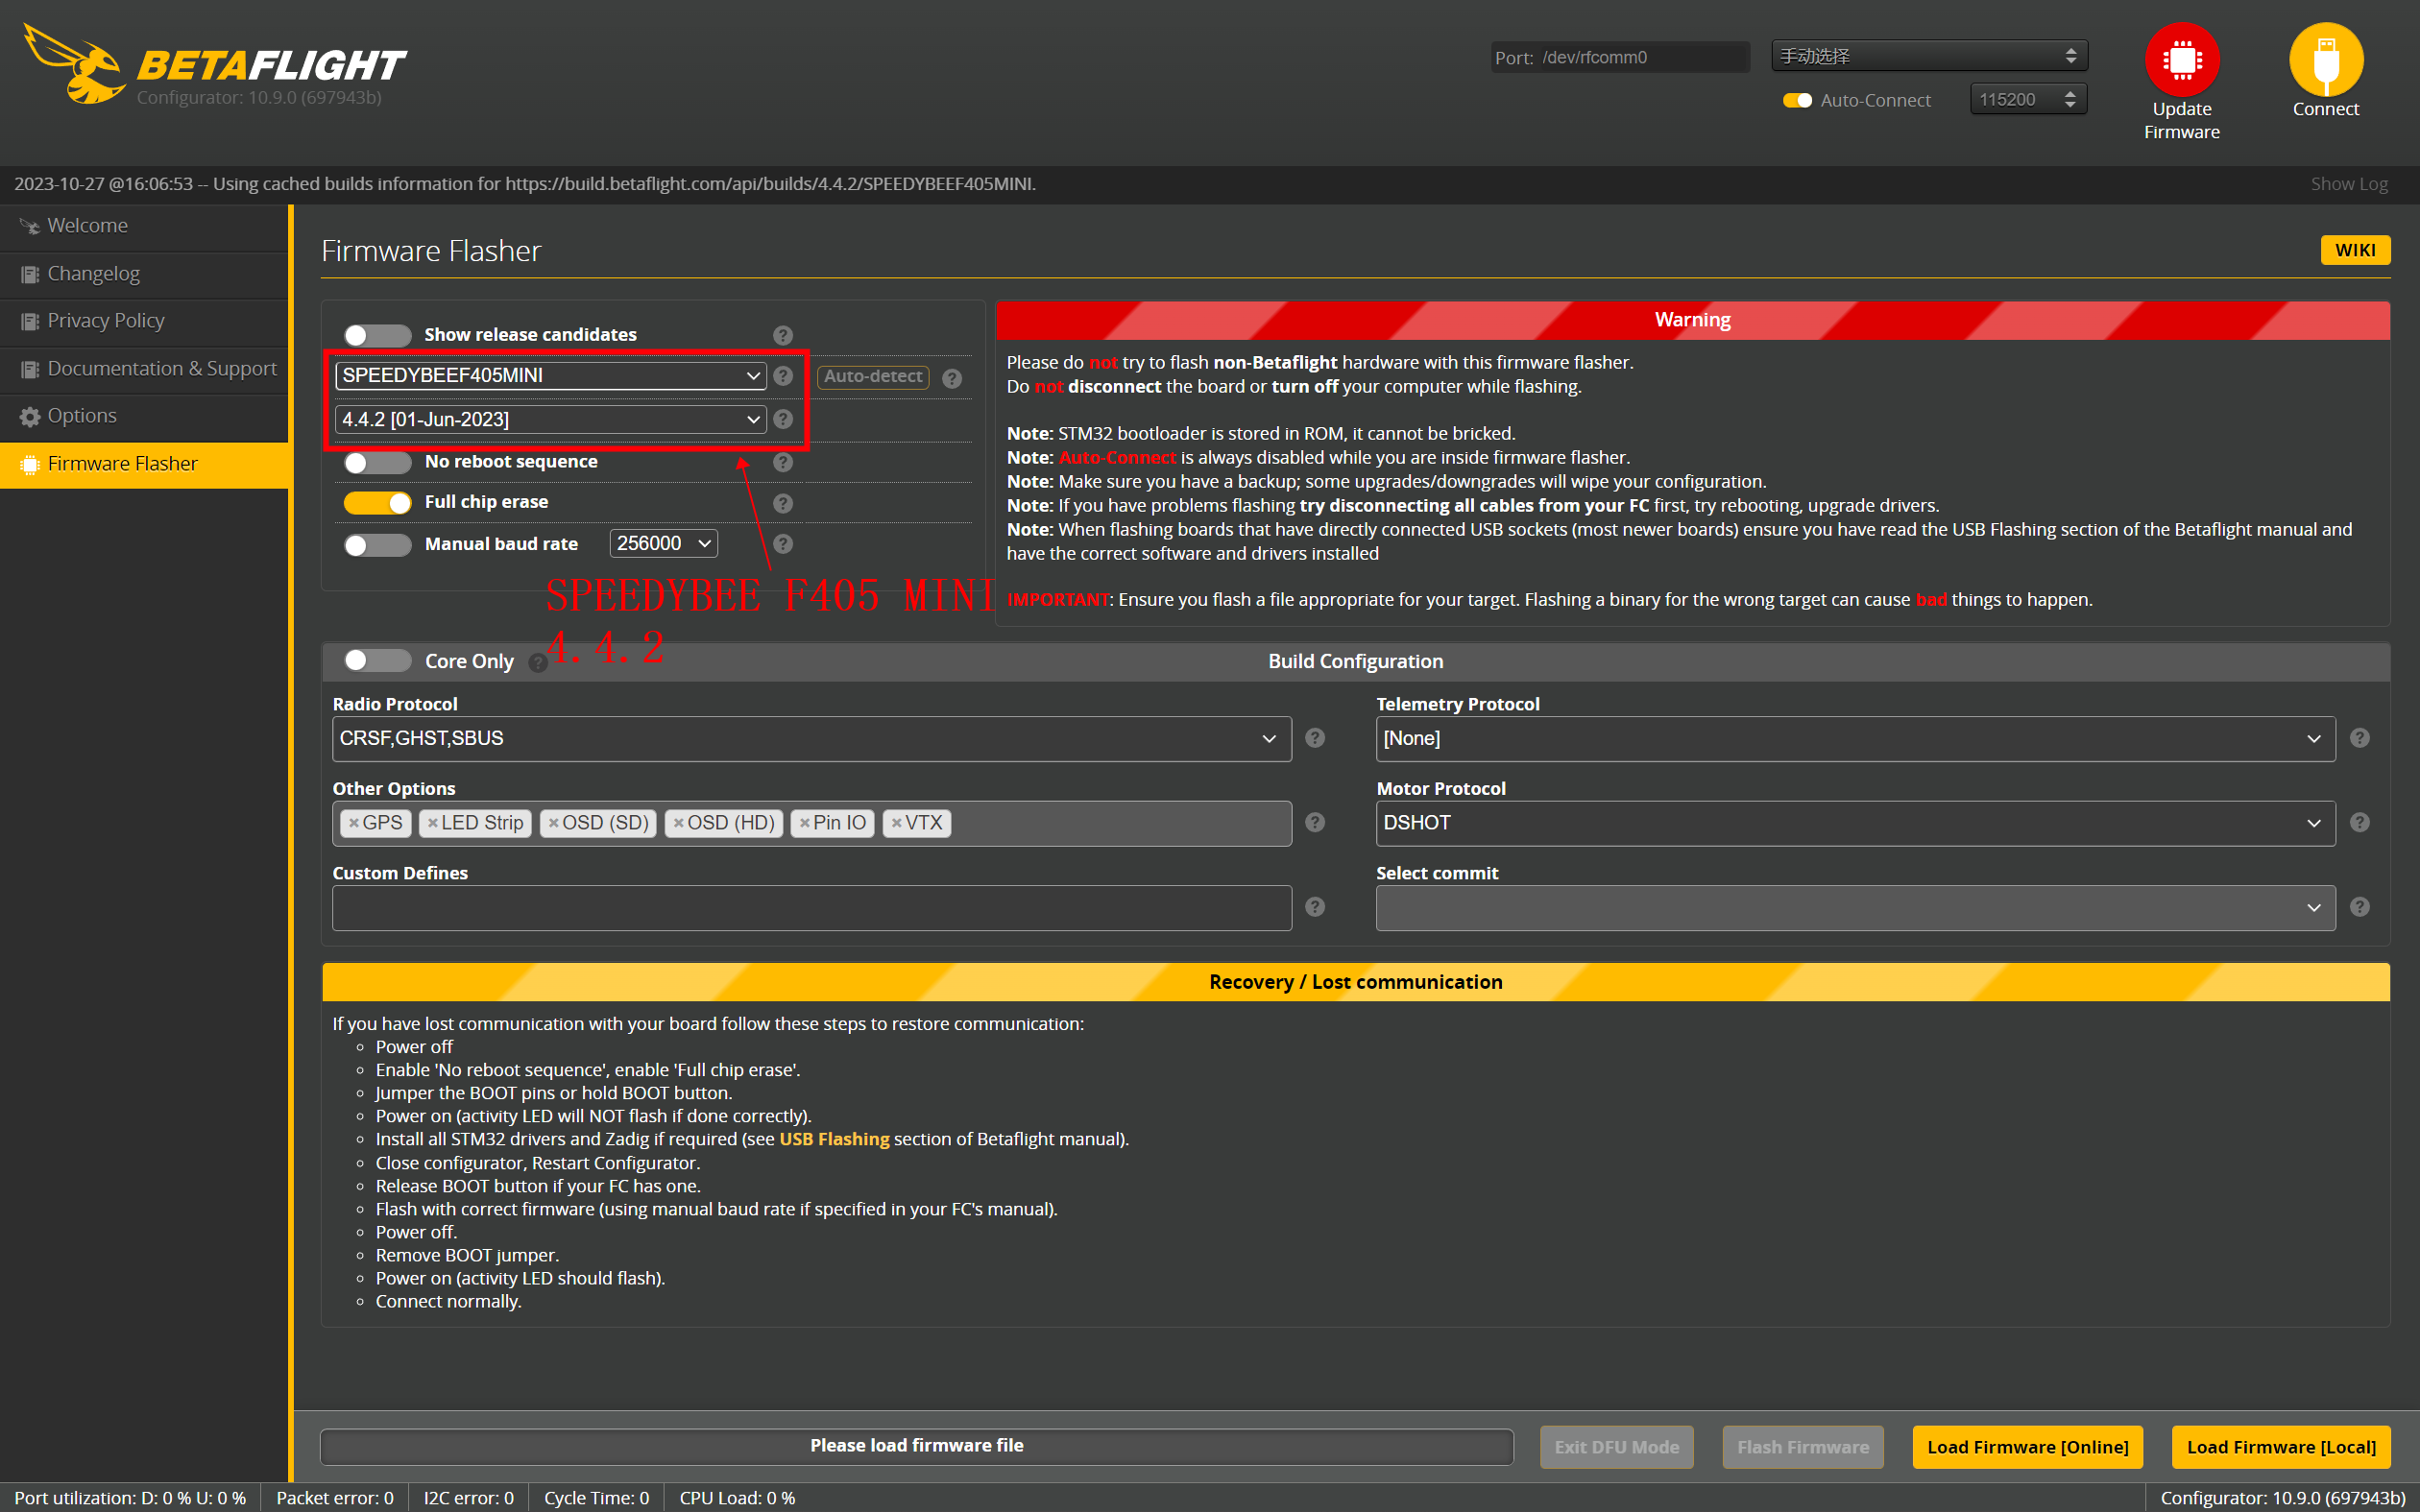Click the Port /dev/rfcomm0 input field
The height and width of the screenshot is (1512, 2420).
point(1620,57)
